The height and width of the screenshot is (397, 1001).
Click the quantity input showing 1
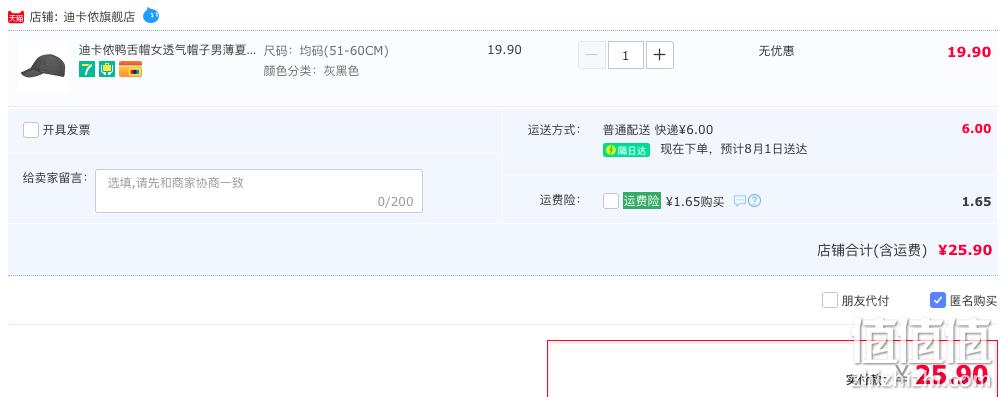click(x=626, y=55)
